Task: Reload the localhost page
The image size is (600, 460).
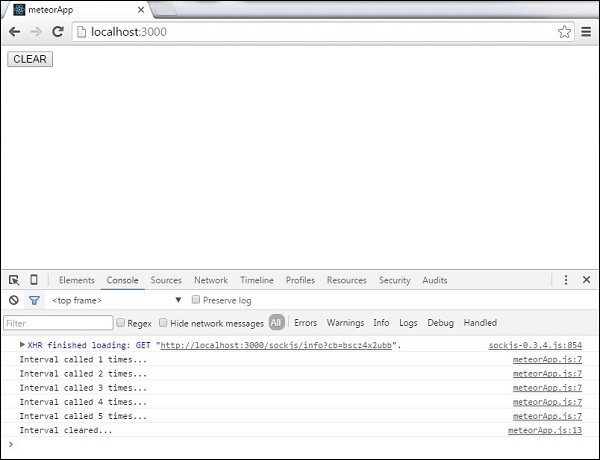Action: coord(58,32)
